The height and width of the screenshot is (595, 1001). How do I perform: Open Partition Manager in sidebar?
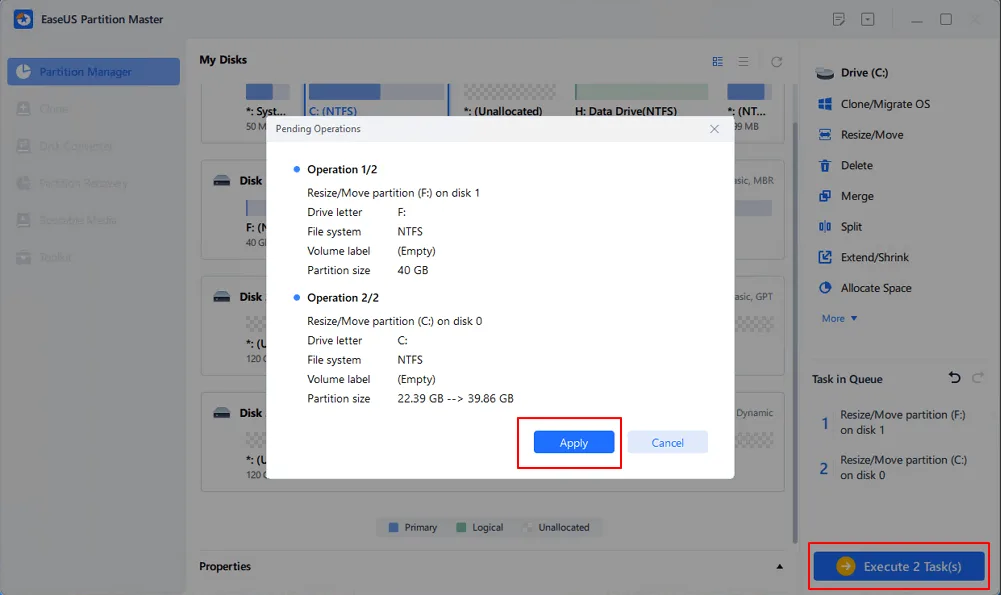tap(93, 72)
